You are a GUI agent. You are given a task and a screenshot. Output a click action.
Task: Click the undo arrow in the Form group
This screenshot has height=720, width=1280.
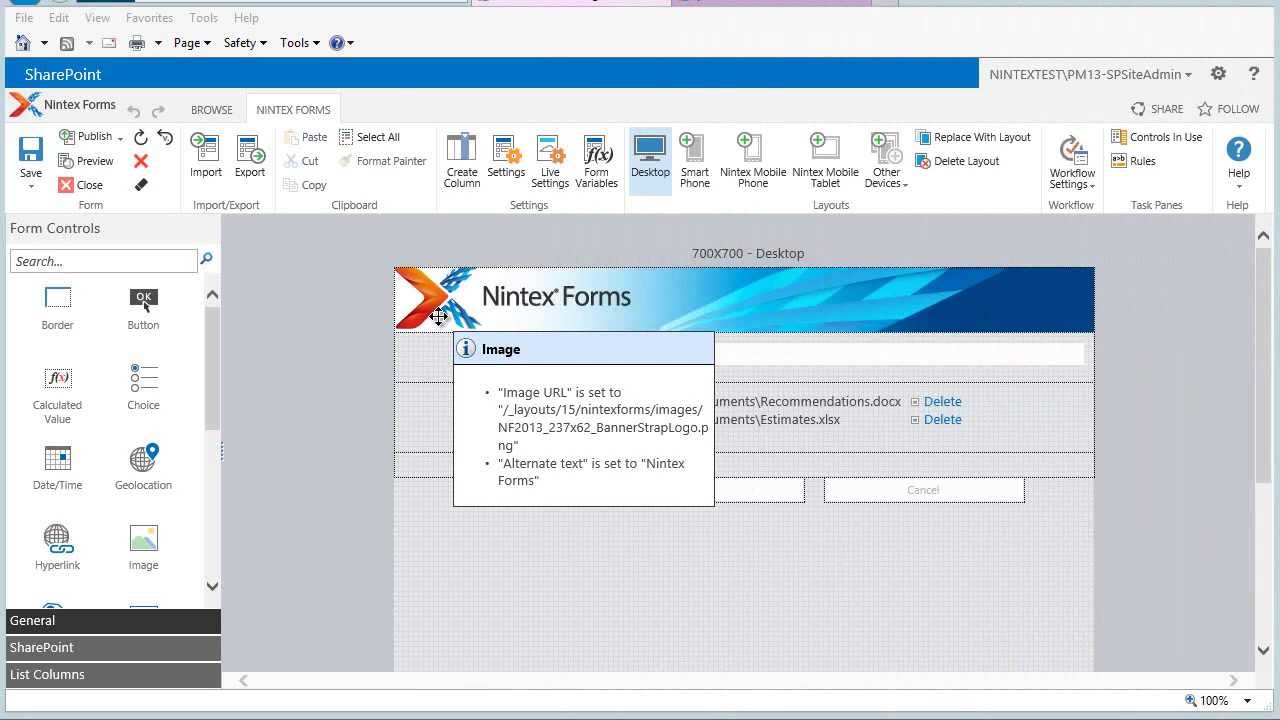pyautogui.click(x=165, y=137)
